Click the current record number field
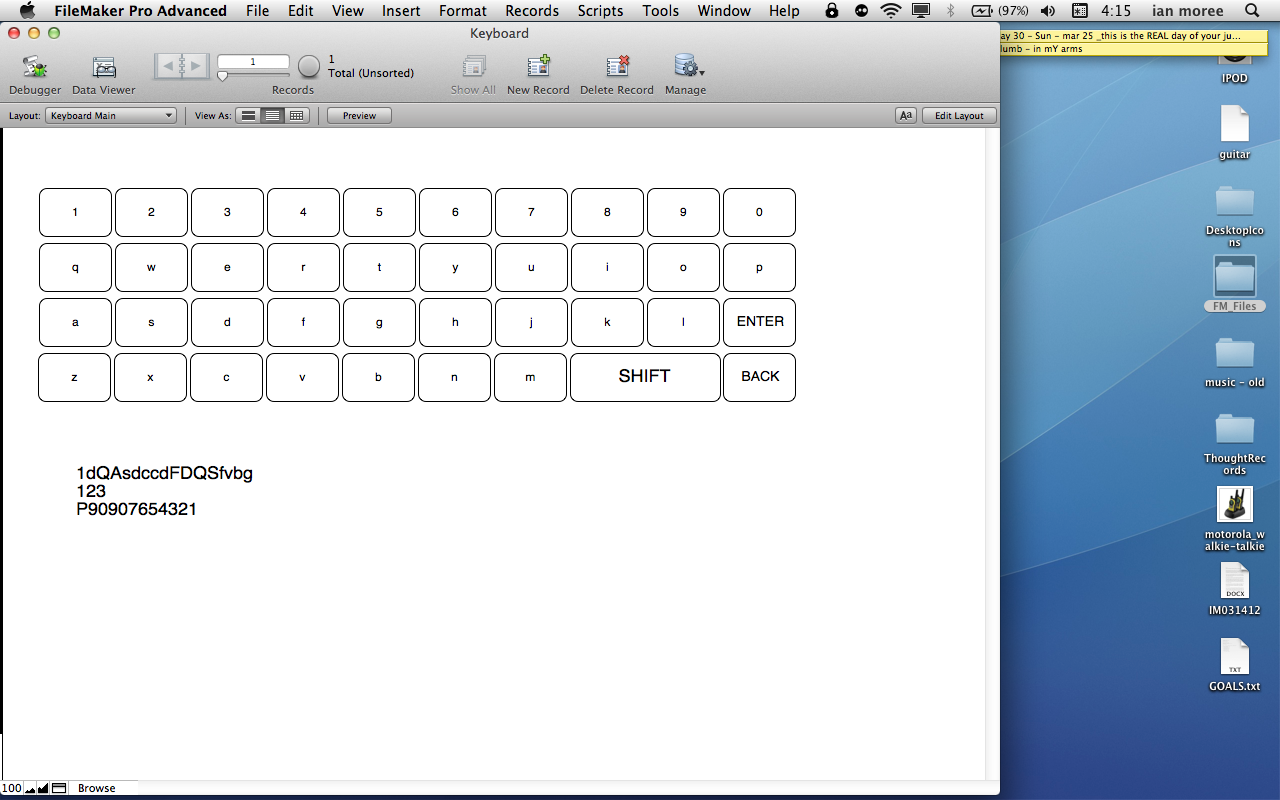This screenshot has width=1280, height=800. [253, 62]
